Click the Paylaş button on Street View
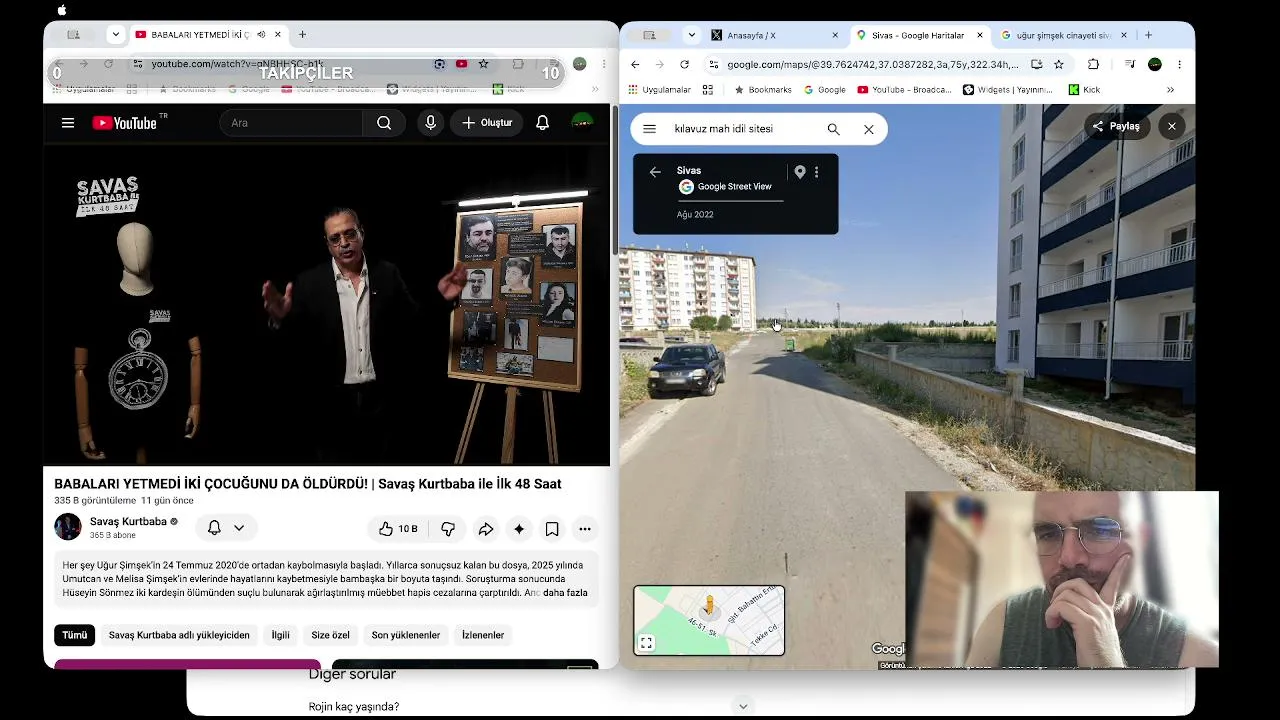This screenshot has width=1280, height=720. point(1116,126)
